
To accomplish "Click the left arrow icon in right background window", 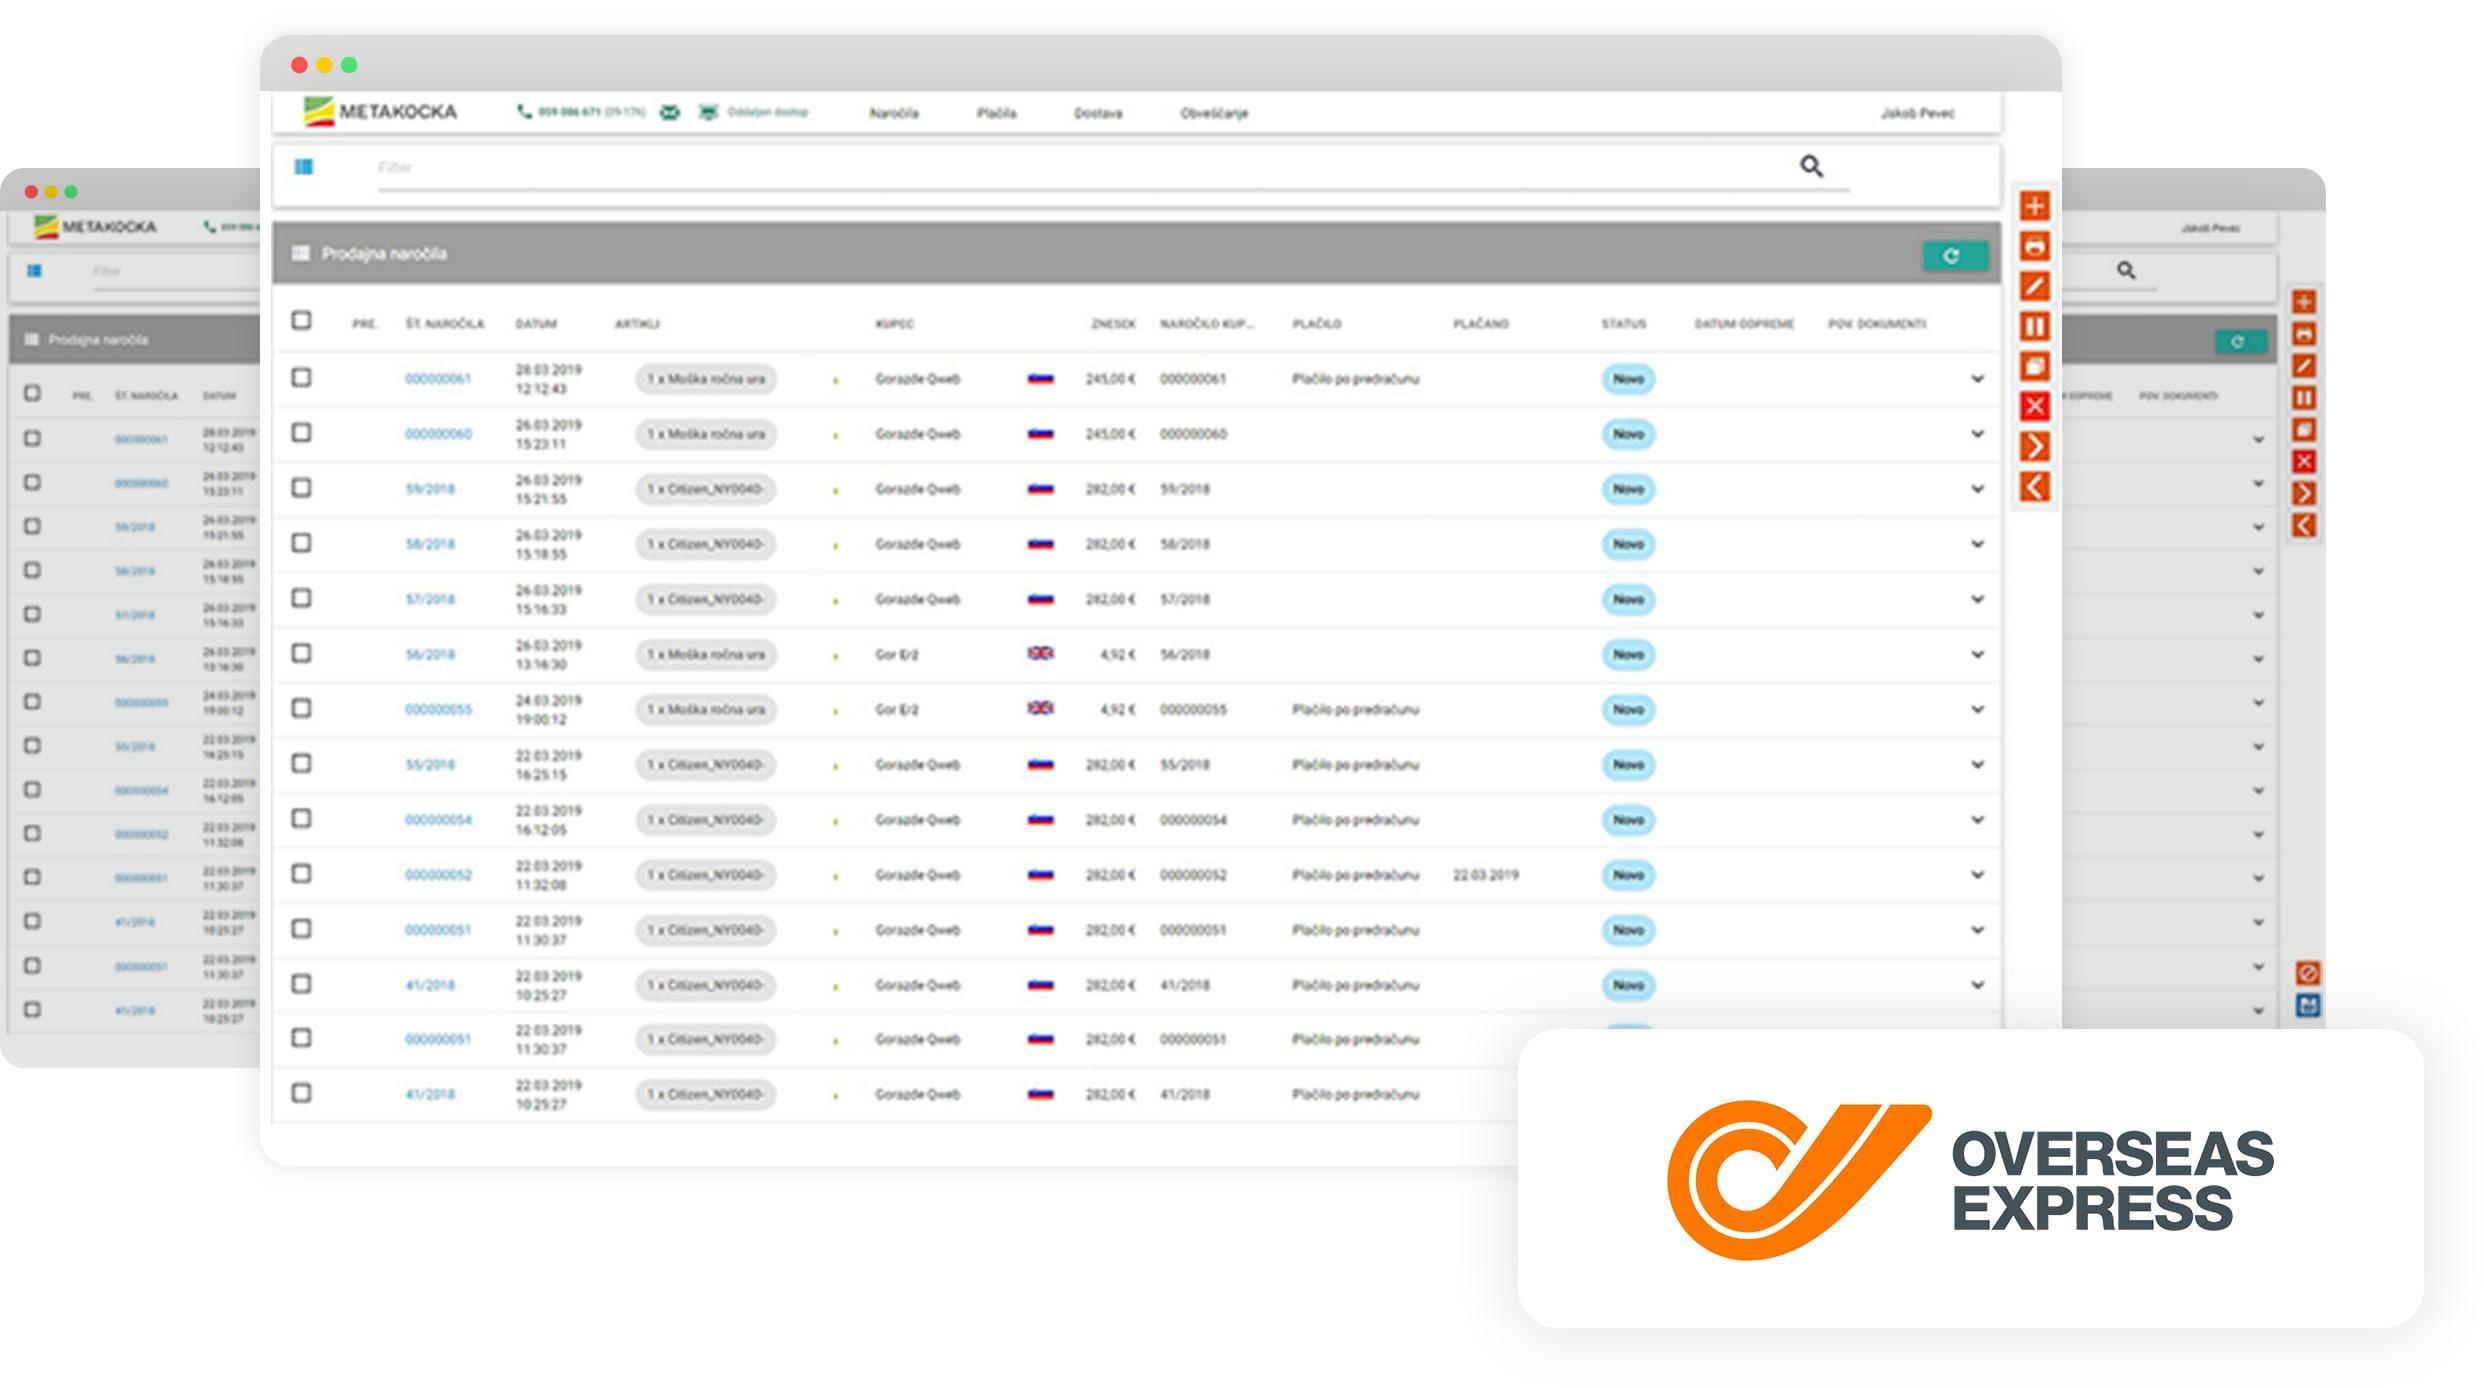I will 2304,525.
